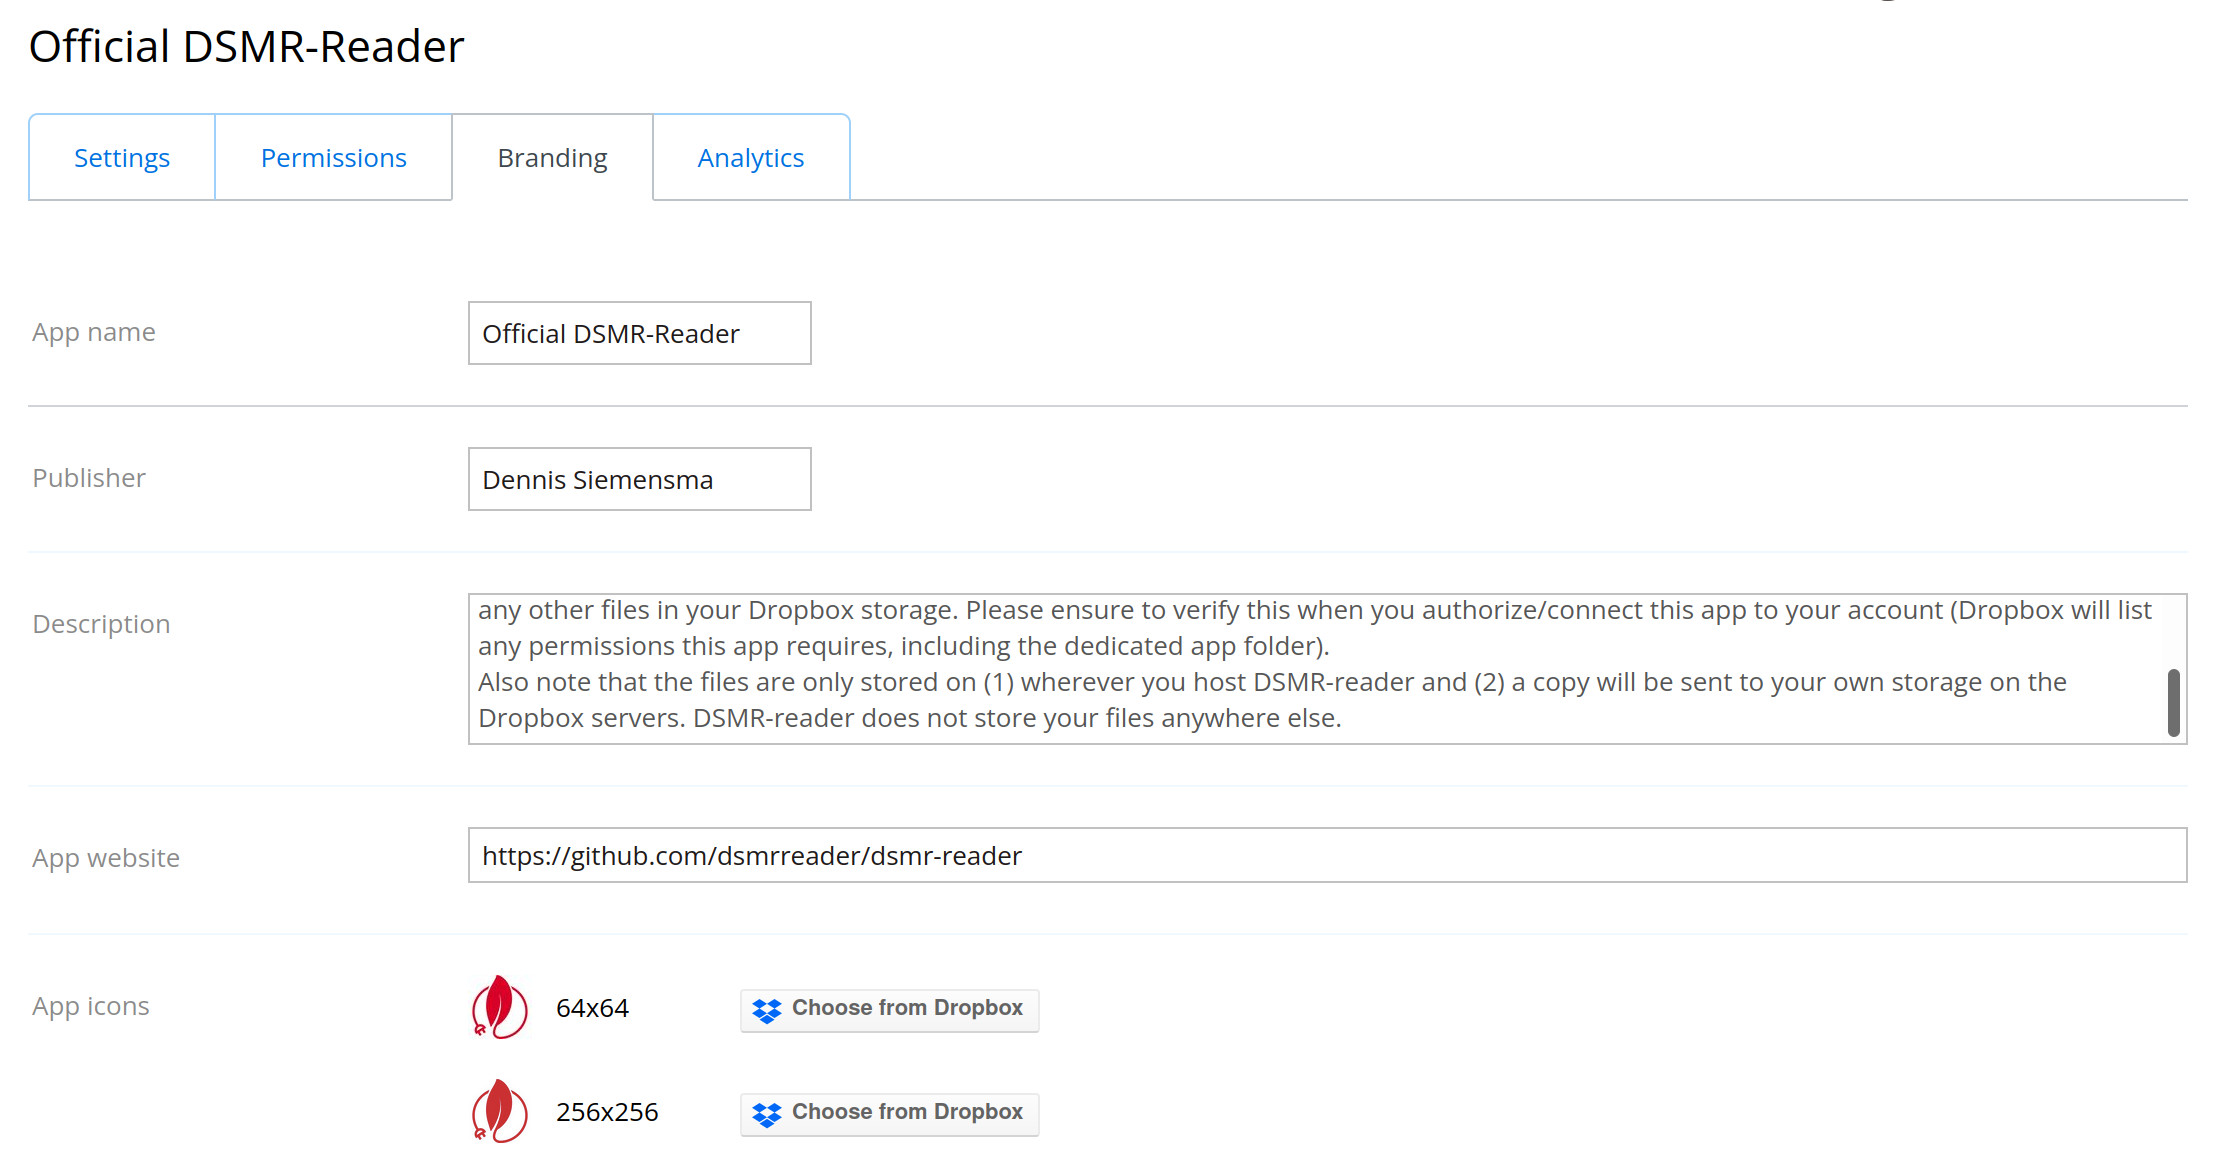The width and height of the screenshot is (2224, 1174).
Task: Click the Dropbox icon on the 64x64 chooser button
Action: pyautogui.click(x=766, y=1010)
